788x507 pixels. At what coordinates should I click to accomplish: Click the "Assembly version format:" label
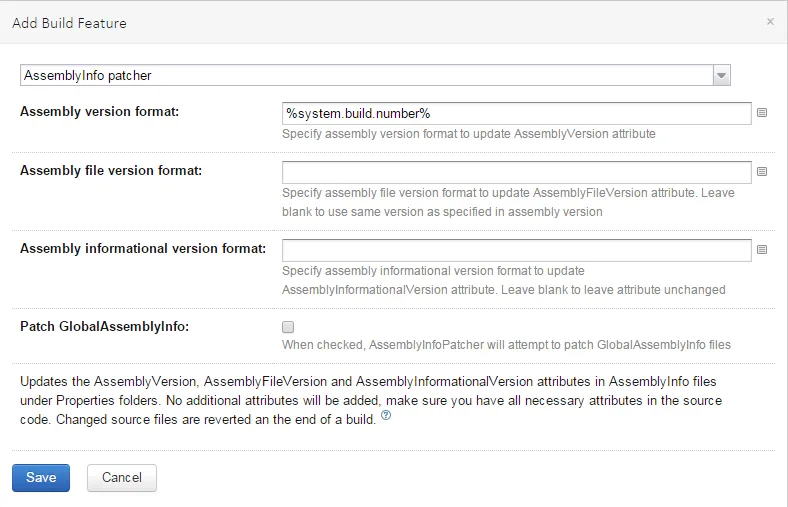(x=100, y=112)
